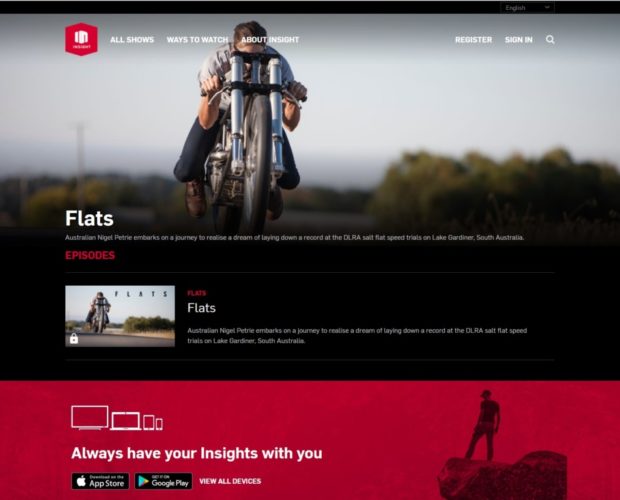Click the TV screen device icon
Viewport: 620px width, 500px height.
pyautogui.click(x=90, y=417)
